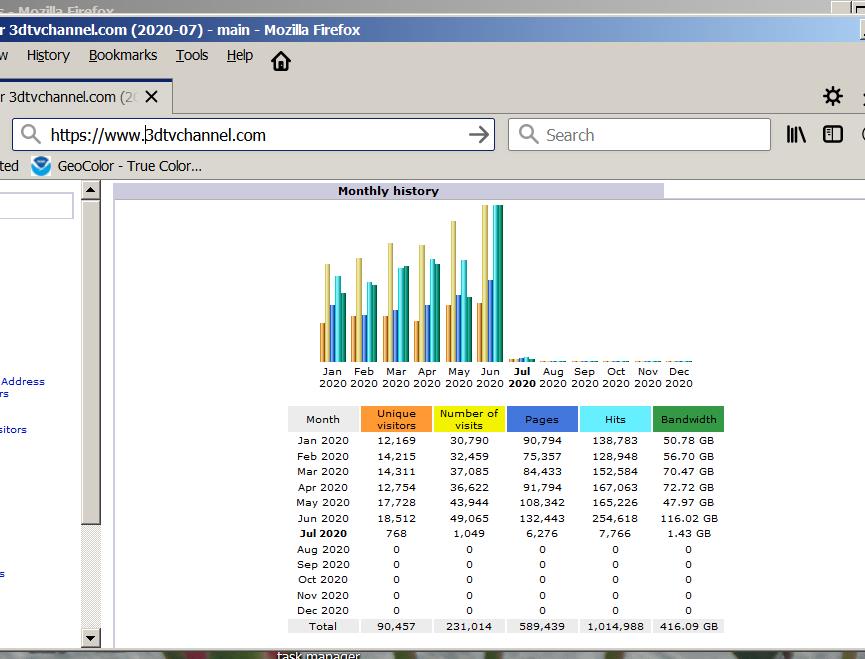865x659 pixels.
Task: Click the green Bandwidth header cell
Action: [x=688, y=419]
